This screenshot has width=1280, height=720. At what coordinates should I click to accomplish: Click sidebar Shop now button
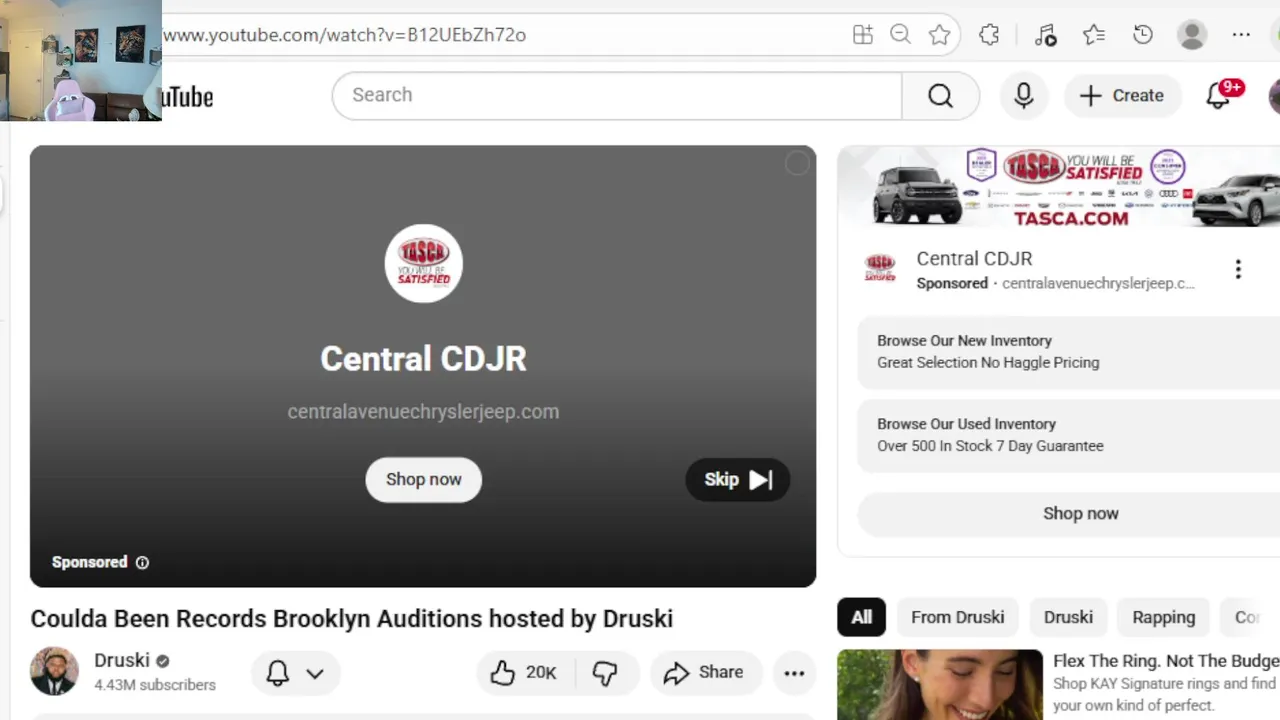point(1068,514)
